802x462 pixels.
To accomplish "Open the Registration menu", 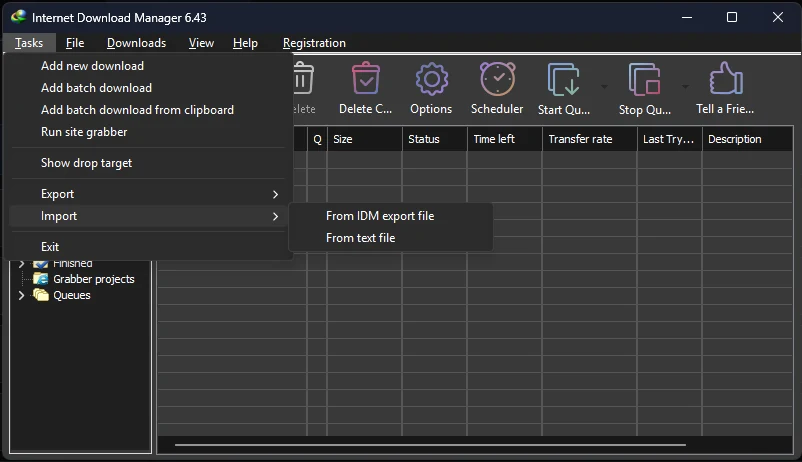I will click(314, 43).
